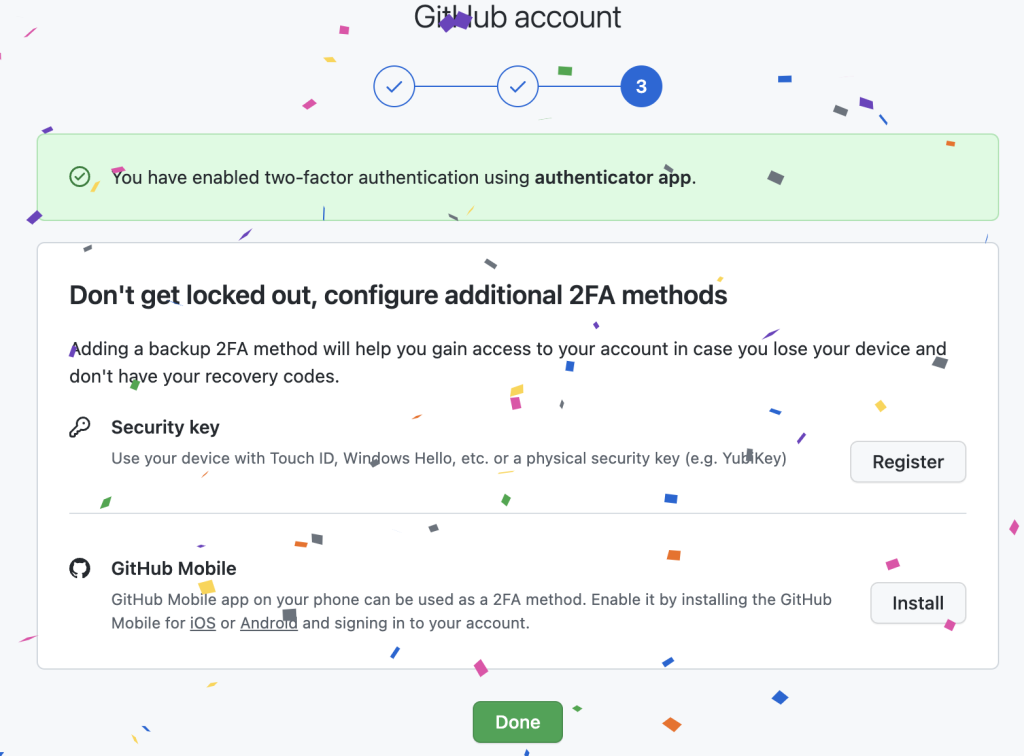Image resolution: width=1024 pixels, height=756 pixels.
Task: Click the bold "authenticator app" text in banner
Action: click(613, 178)
